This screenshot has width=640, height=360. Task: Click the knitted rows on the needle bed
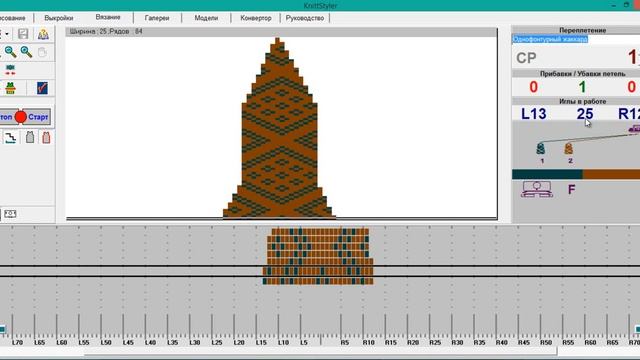click(x=318, y=256)
